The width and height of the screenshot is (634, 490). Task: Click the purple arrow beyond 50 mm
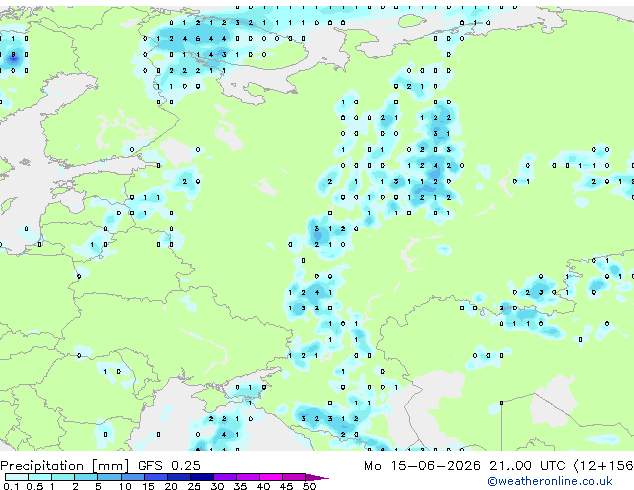coord(317,477)
